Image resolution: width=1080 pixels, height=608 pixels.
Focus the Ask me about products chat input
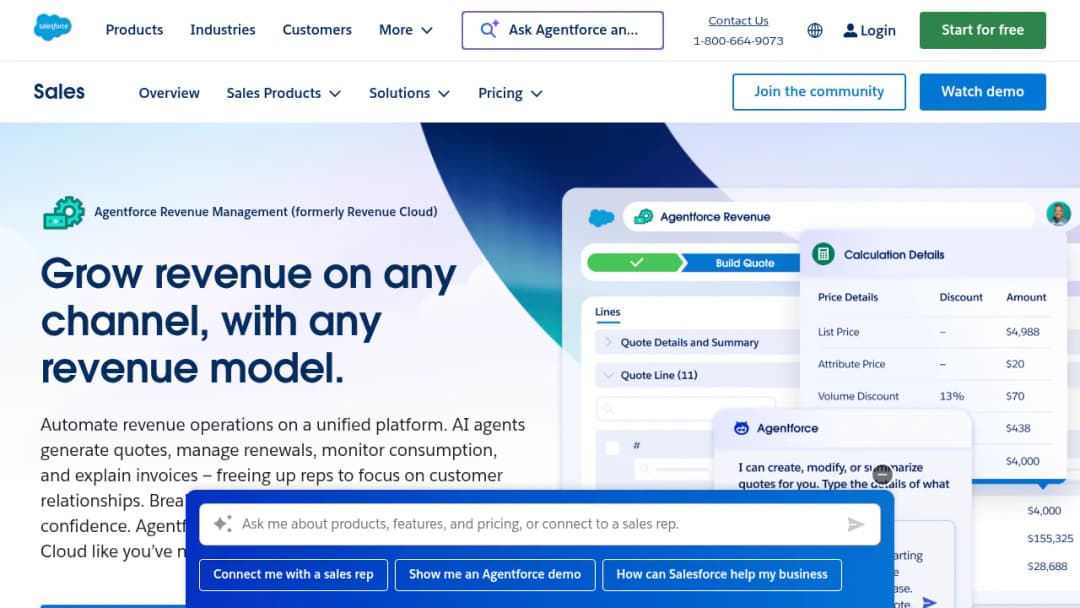[x=539, y=524]
